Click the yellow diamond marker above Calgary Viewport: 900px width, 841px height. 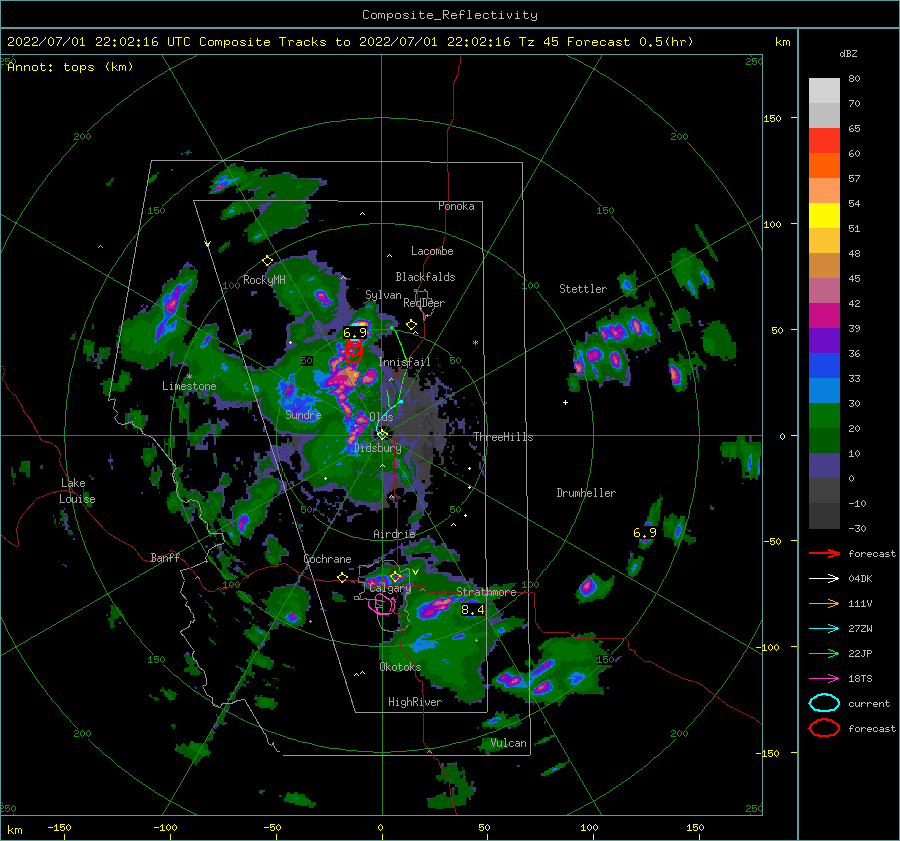[x=395, y=576]
